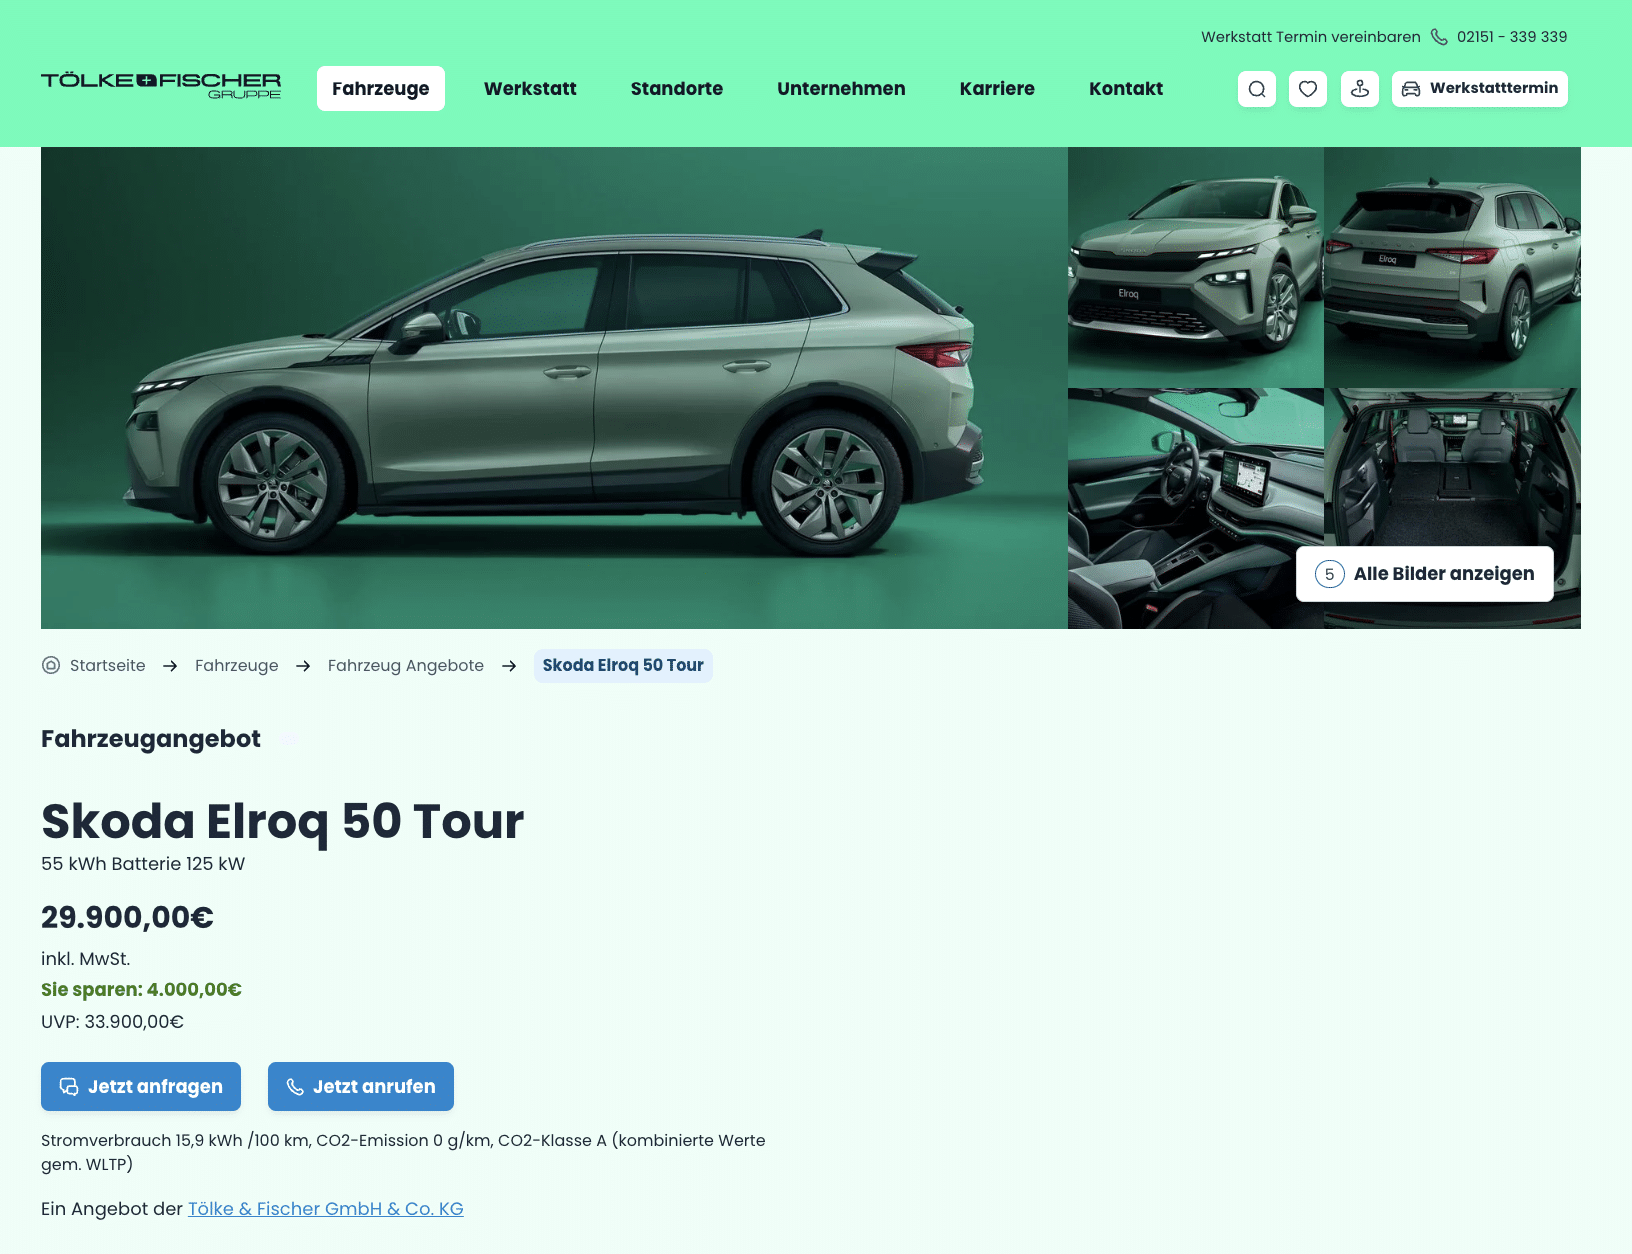The height and width of the screenshot is (1254, 1632).
Task: Open the search icon in header
Action: point(1257,89)
